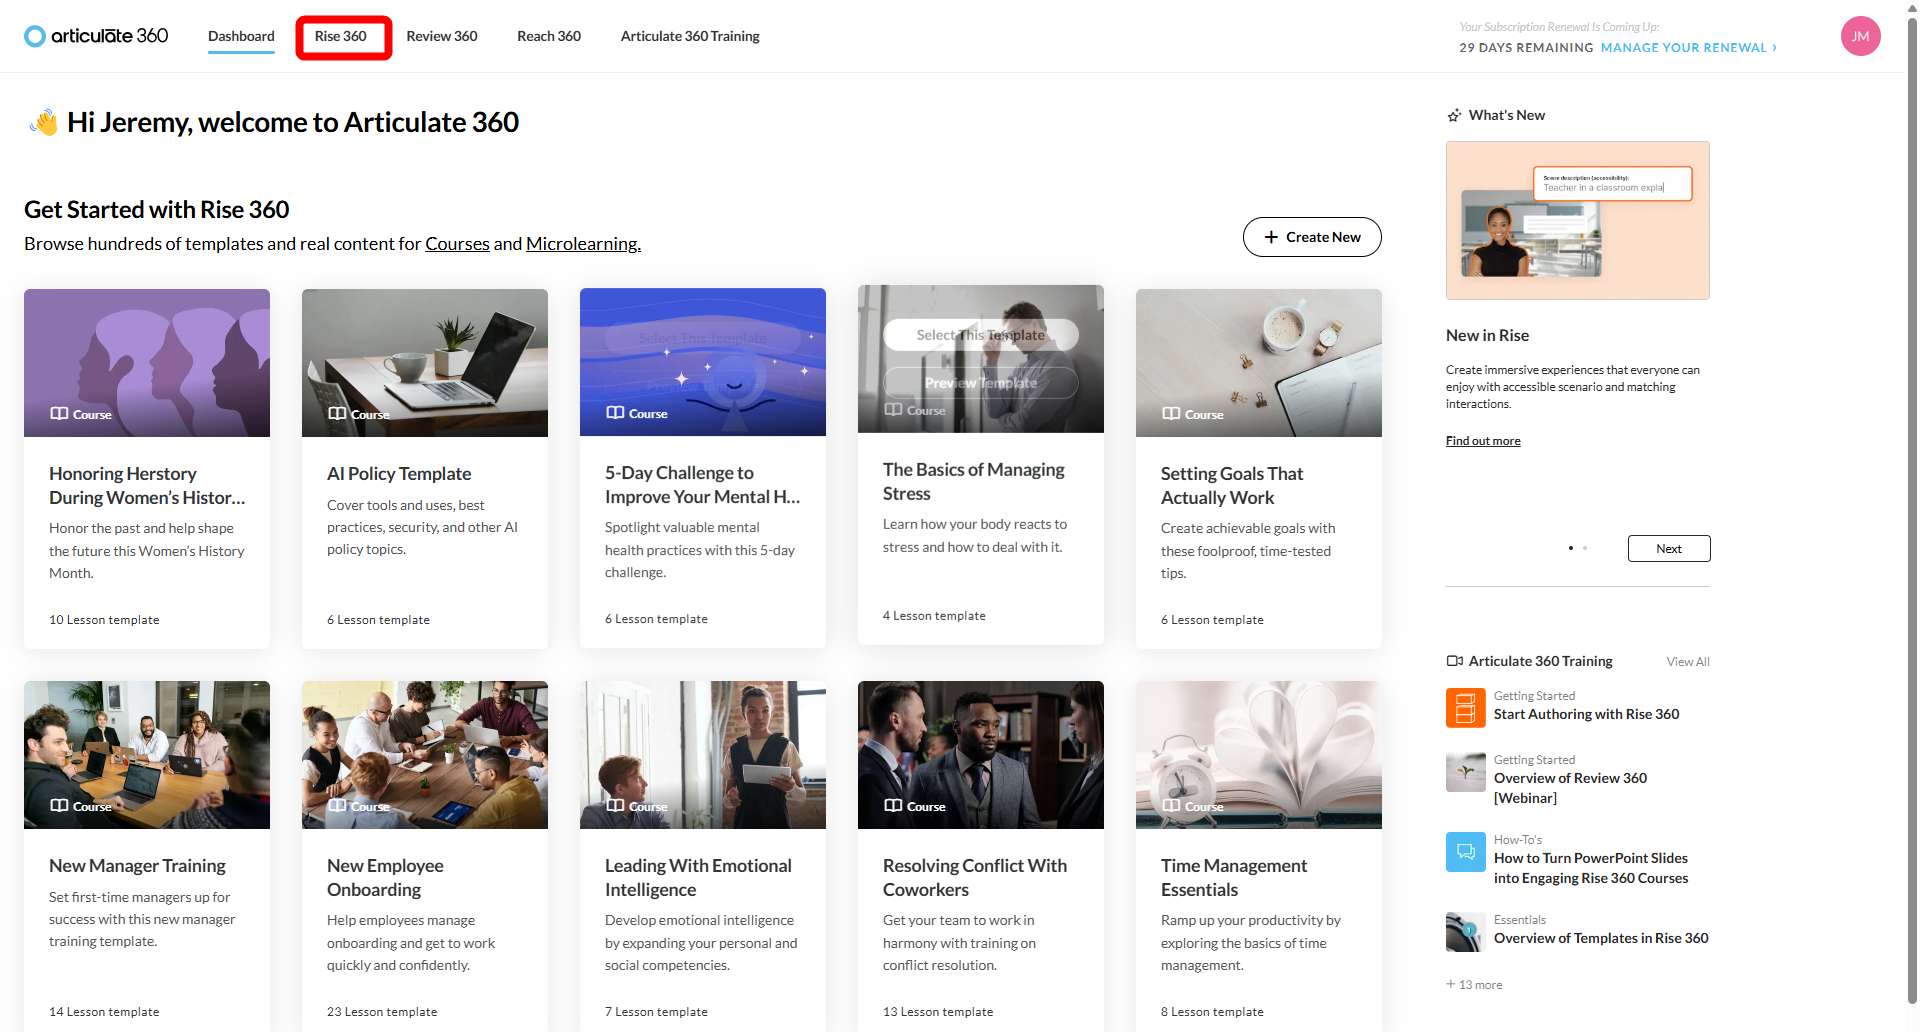Image resolution: width=1920 pixels, height=1032 pixels.
Task: Open the Overview of Templates thumbnail icon
Action: (1465, 932)
